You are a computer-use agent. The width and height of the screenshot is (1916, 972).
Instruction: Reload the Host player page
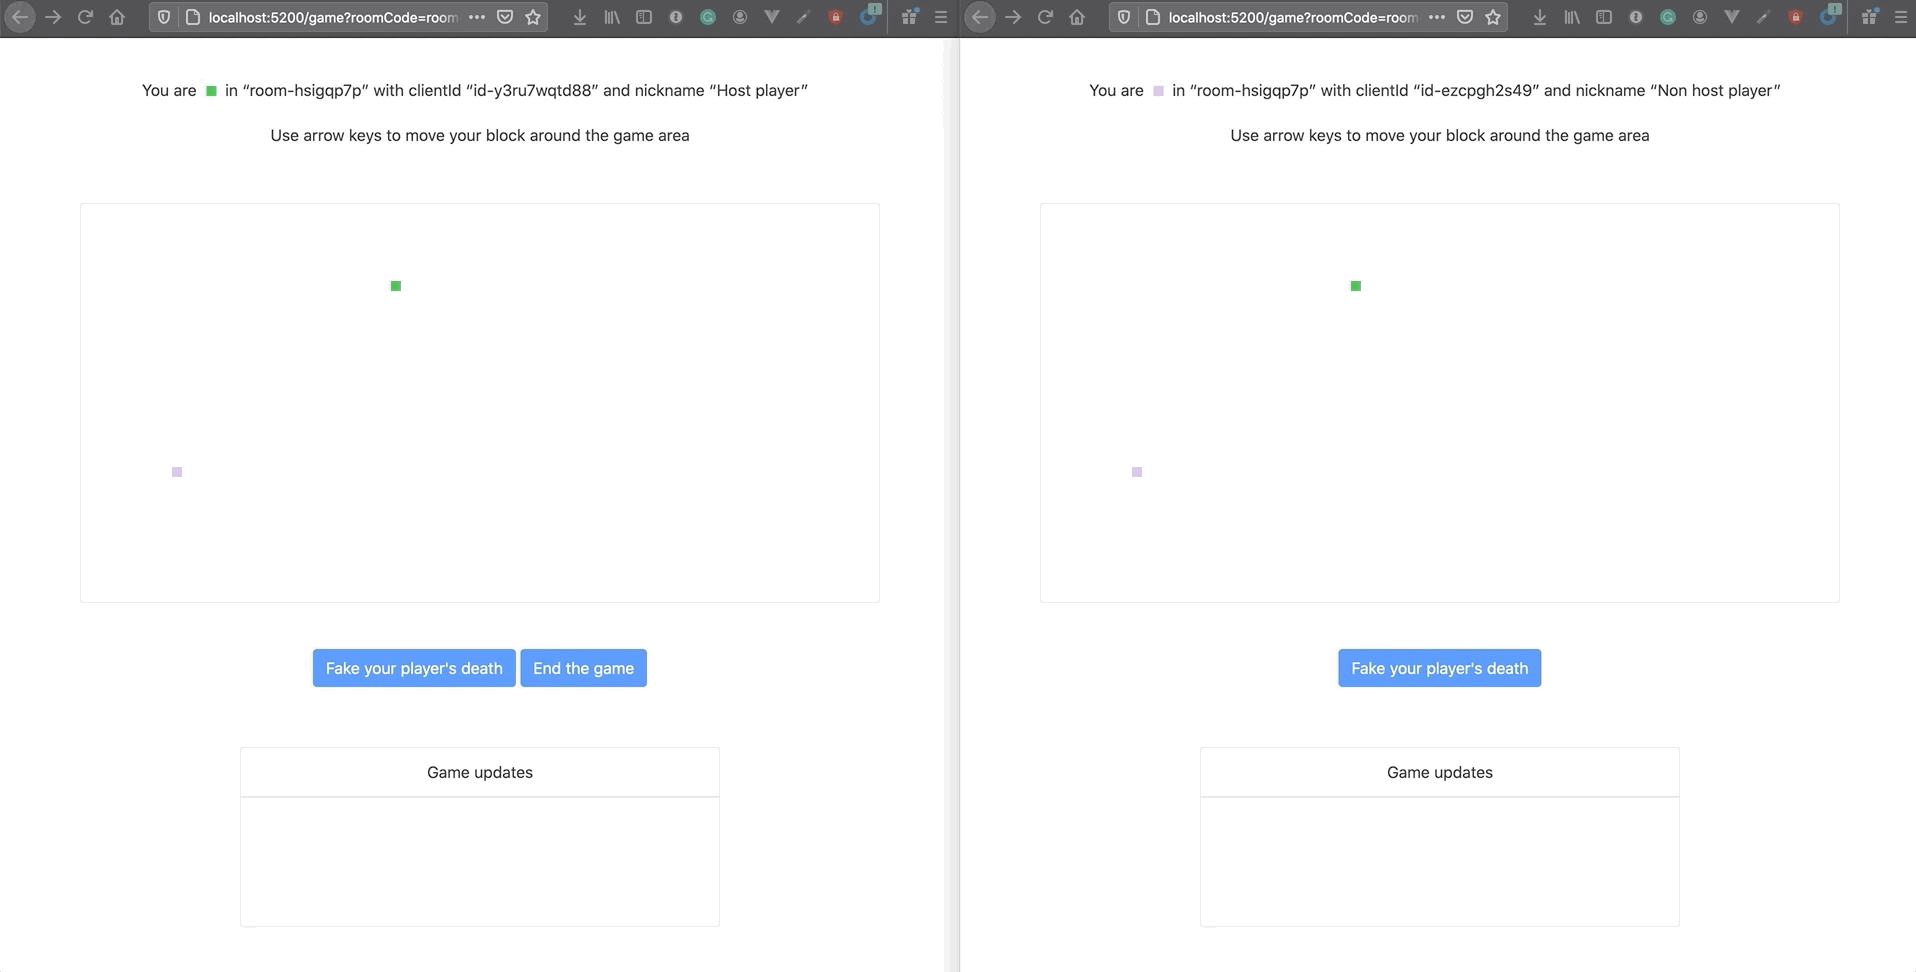85,17
